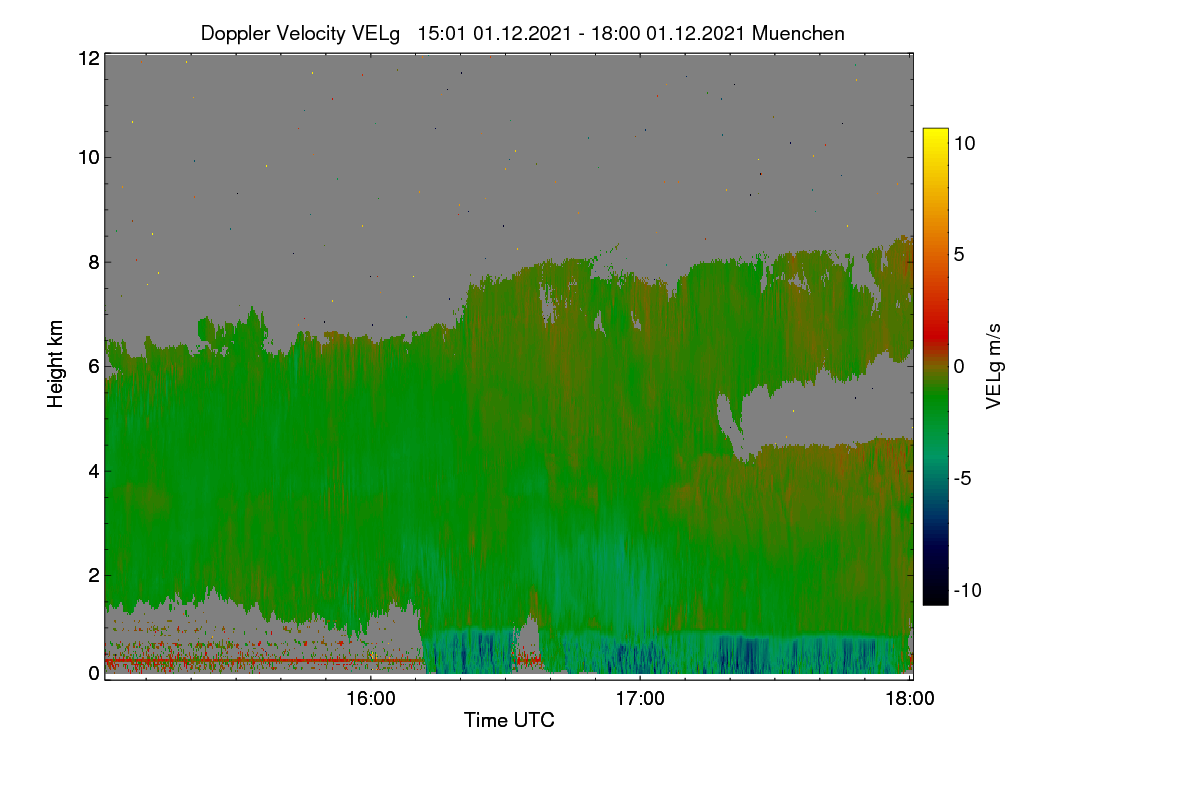Click the red horizontal line near ground level
Image resolution: width=1200 pixels, height=800 pixels.
(x=265, y=660)
